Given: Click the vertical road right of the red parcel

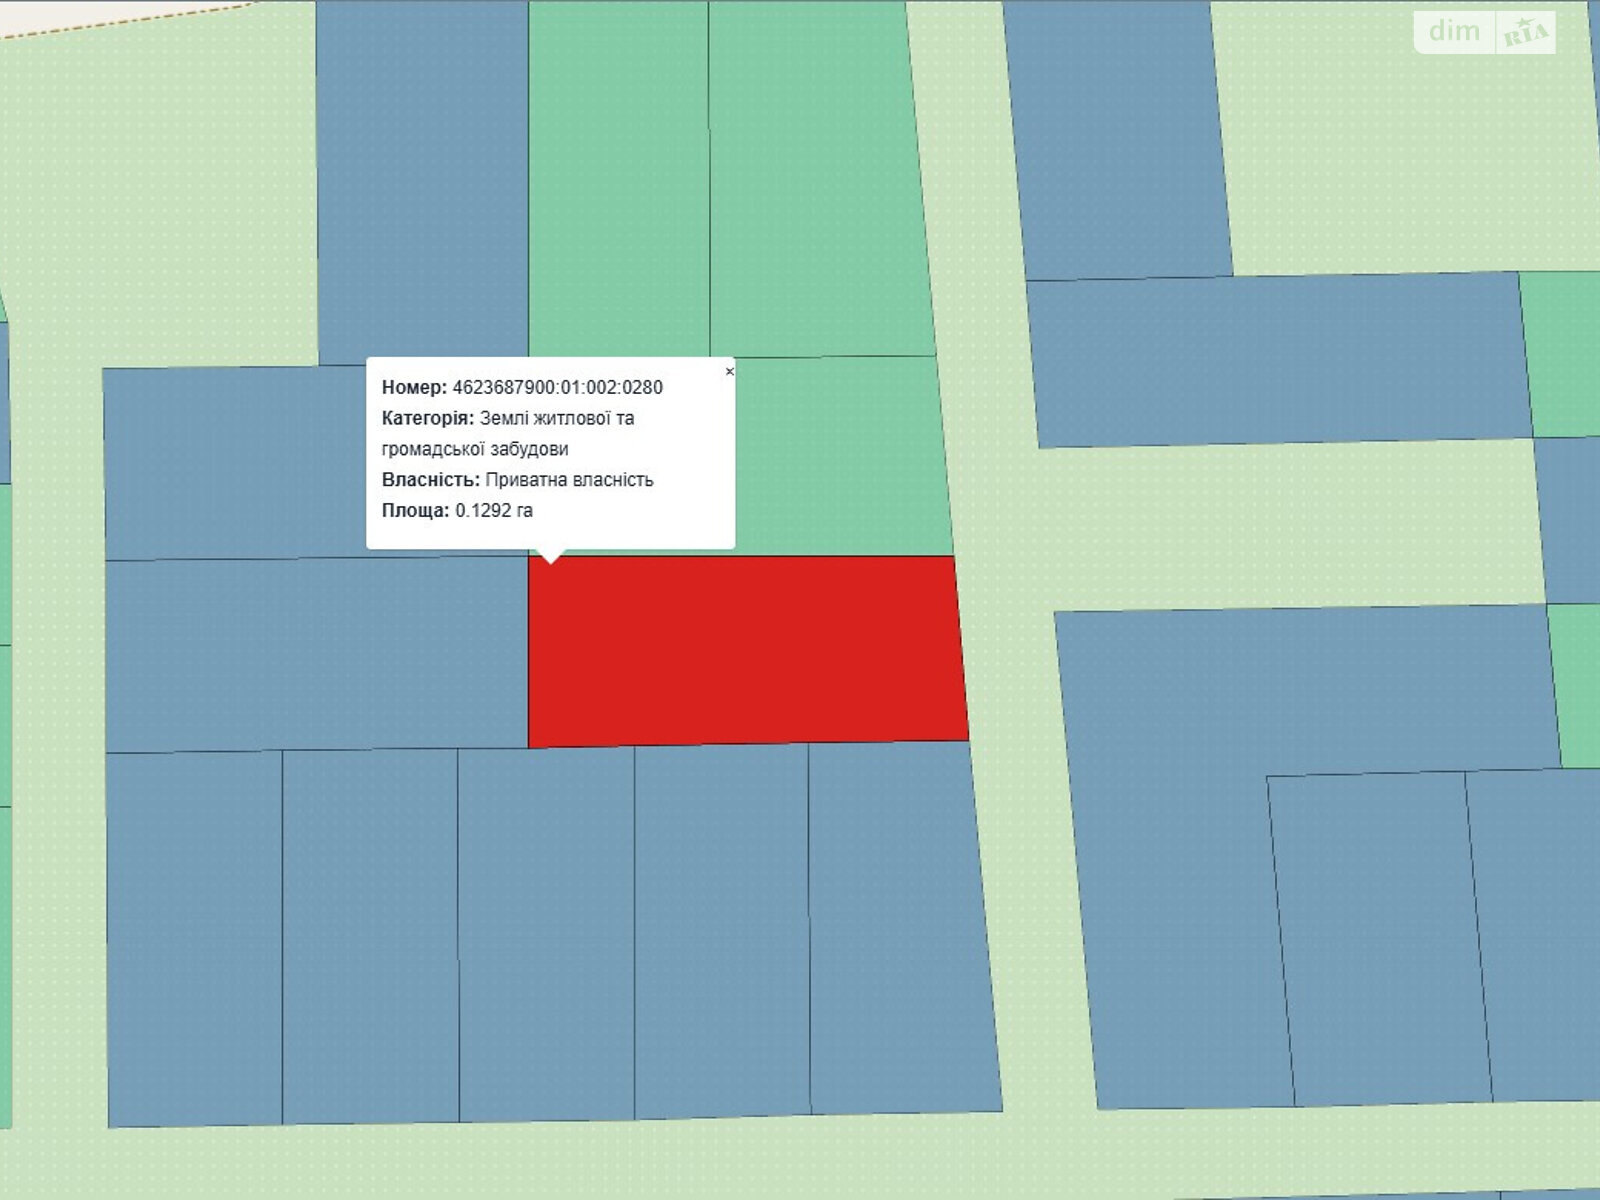Looking at the screenshot, I should 1010,700.
